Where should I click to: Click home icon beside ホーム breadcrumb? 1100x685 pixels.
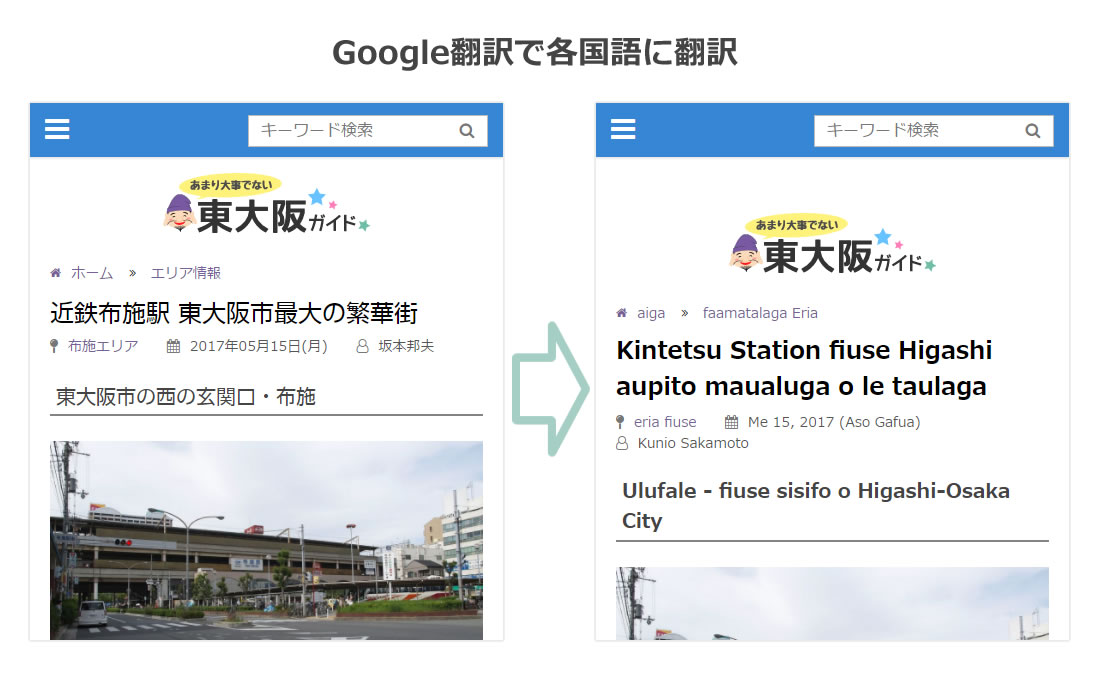55,272
